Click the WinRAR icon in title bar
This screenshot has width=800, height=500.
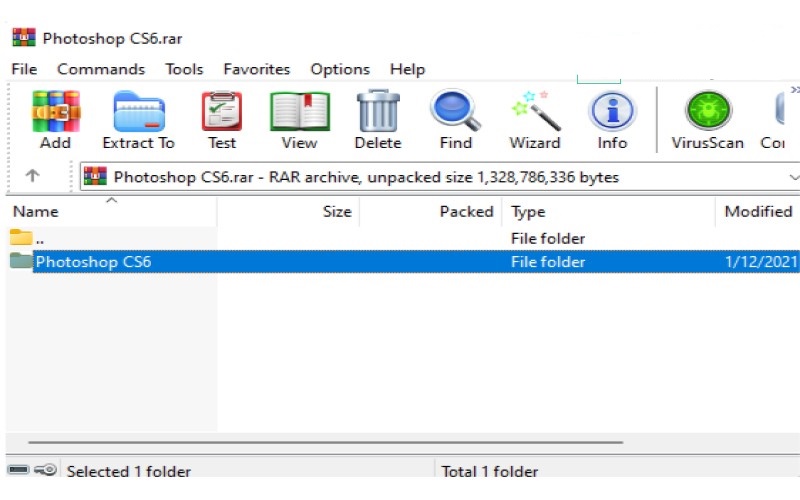tap(24, 38)
